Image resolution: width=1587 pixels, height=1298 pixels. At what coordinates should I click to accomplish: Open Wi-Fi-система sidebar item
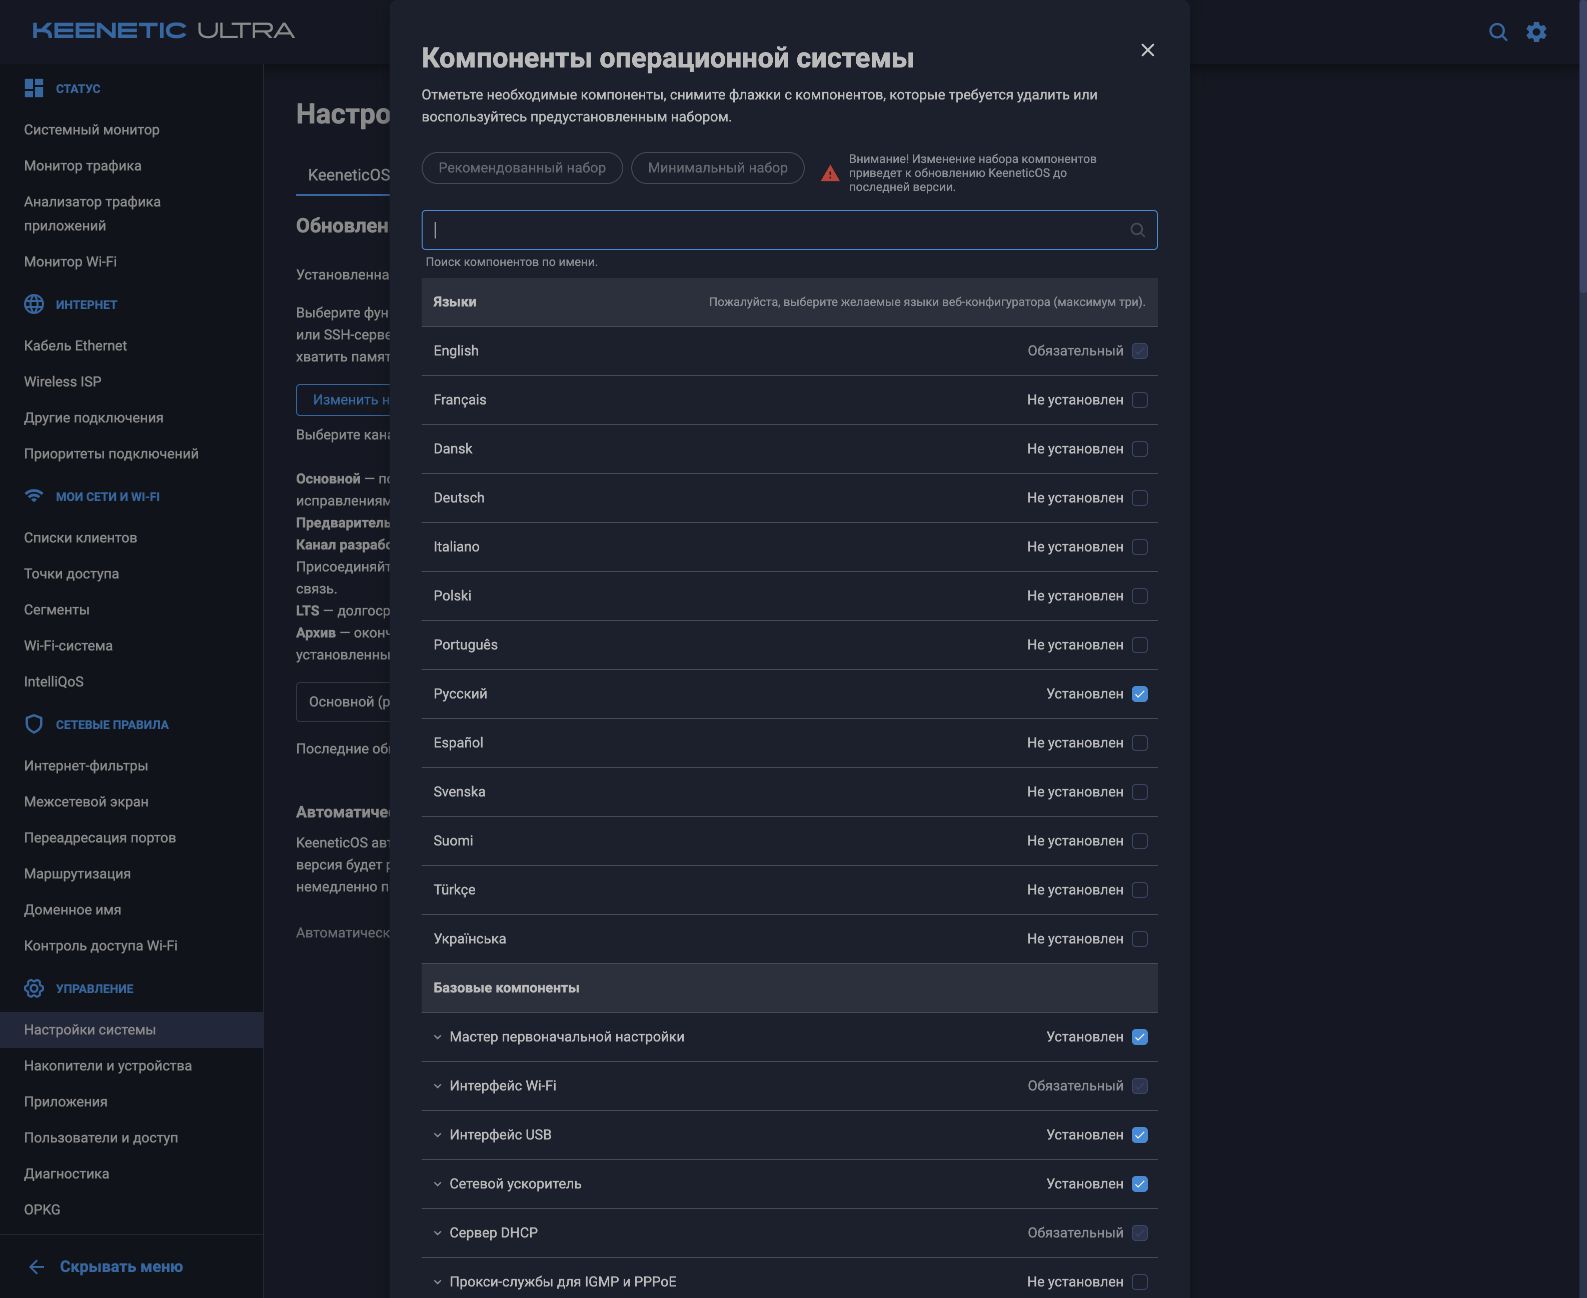point(68,646)
